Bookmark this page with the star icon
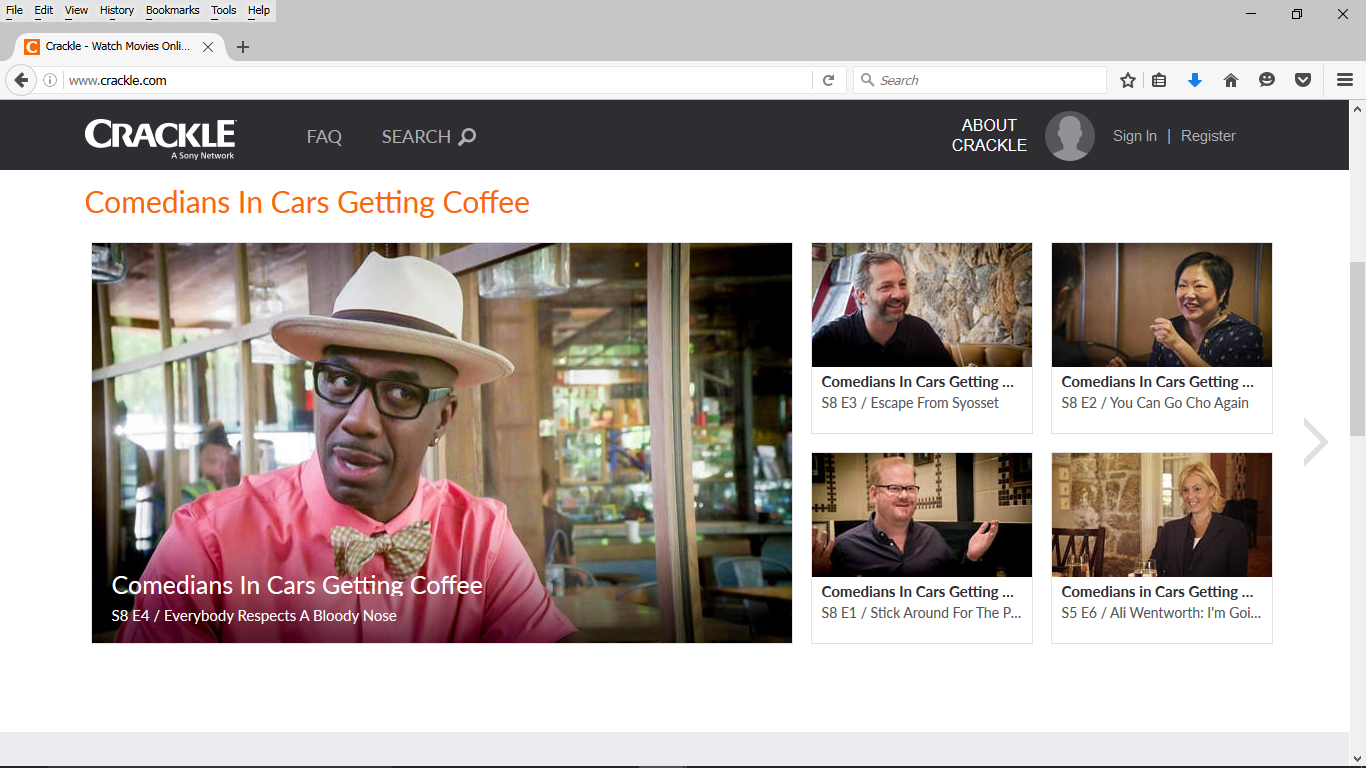The height and width of the screenshot is (768, 1366). click(1128, 80)
